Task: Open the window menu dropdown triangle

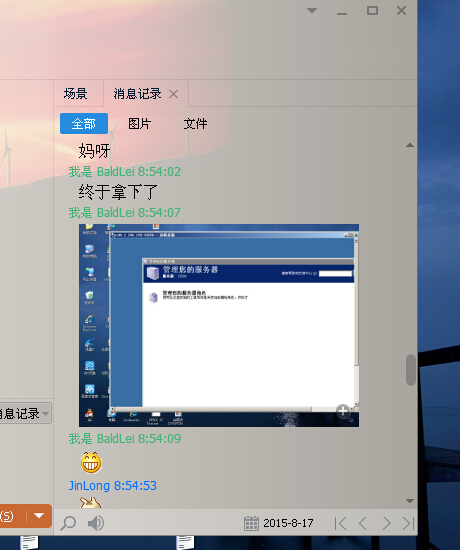Action: (312, 11)
